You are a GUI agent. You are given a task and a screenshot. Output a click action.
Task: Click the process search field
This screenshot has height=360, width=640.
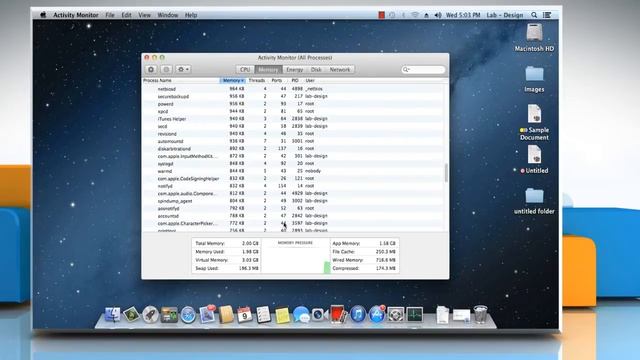pyautogui.click(x=423, y=70)
